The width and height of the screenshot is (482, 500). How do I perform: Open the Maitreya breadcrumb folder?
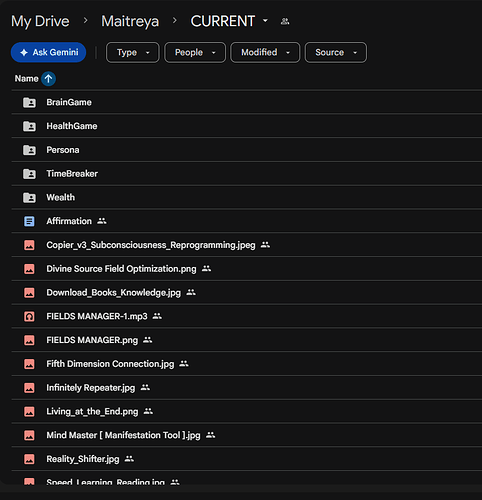(x=130, y=21)
